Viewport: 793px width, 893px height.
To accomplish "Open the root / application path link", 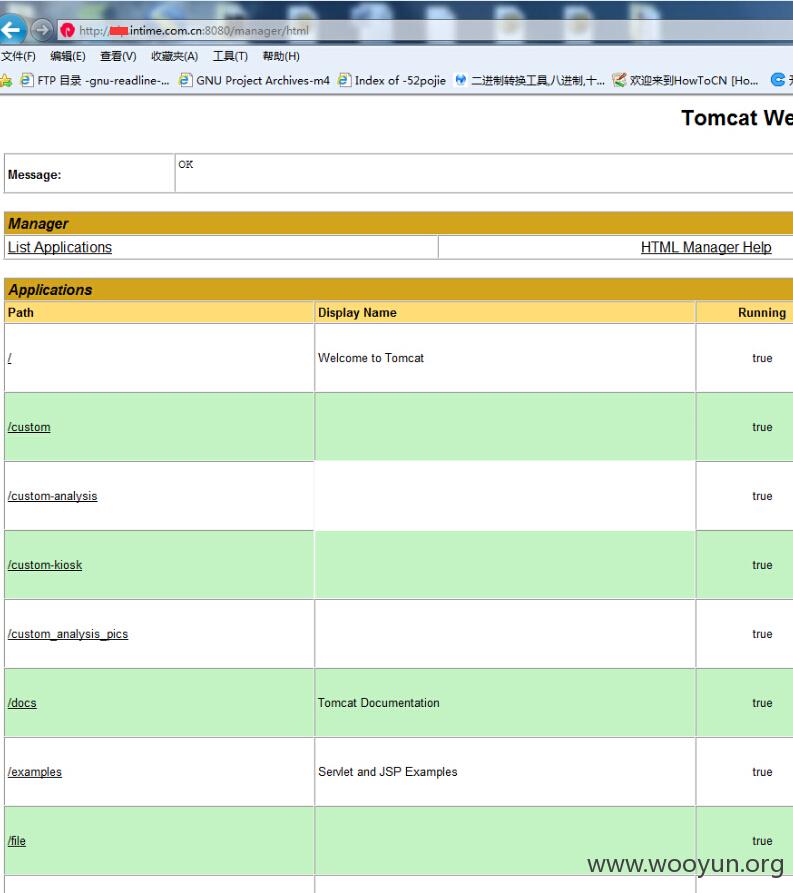I will tap(10, 358).
